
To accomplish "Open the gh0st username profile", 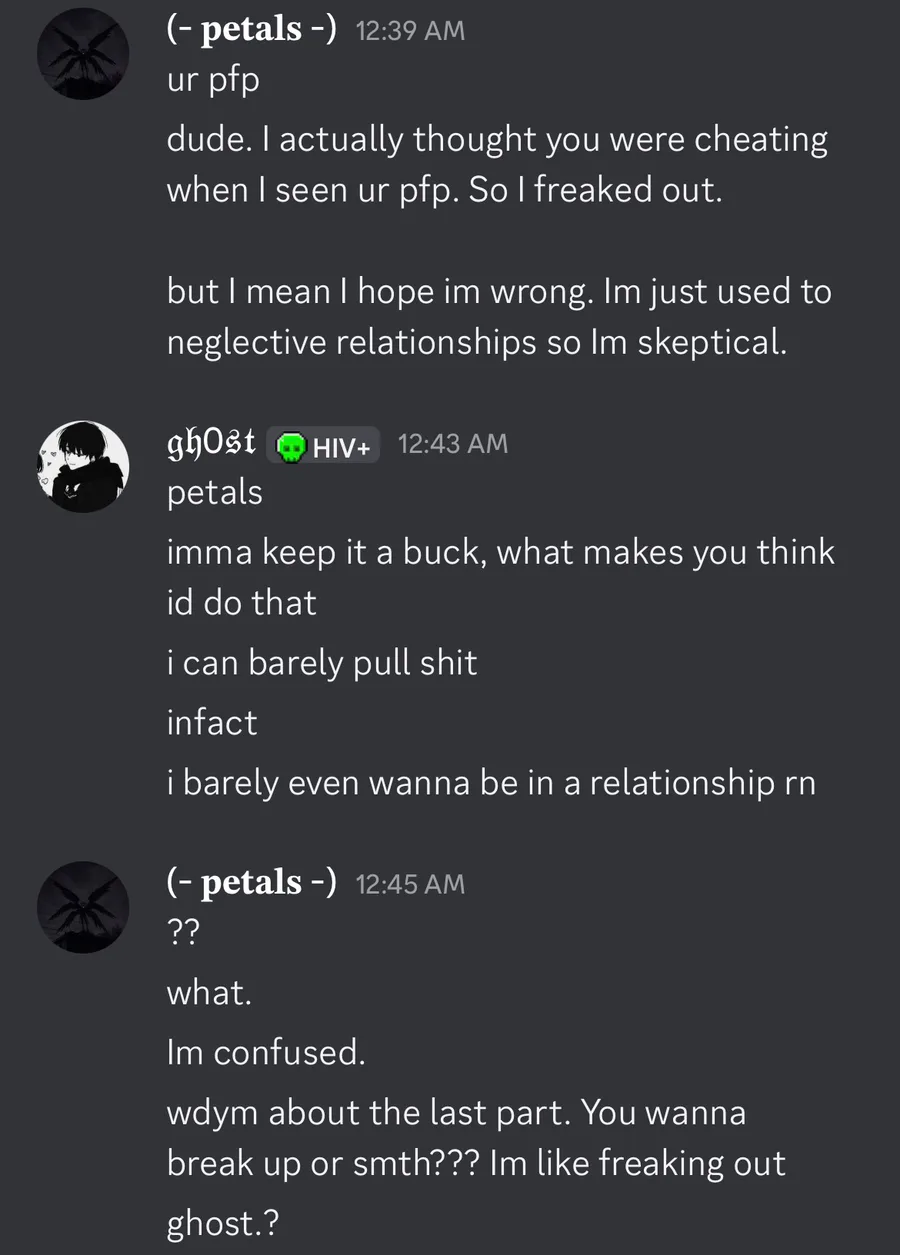I will click(211, 442).
